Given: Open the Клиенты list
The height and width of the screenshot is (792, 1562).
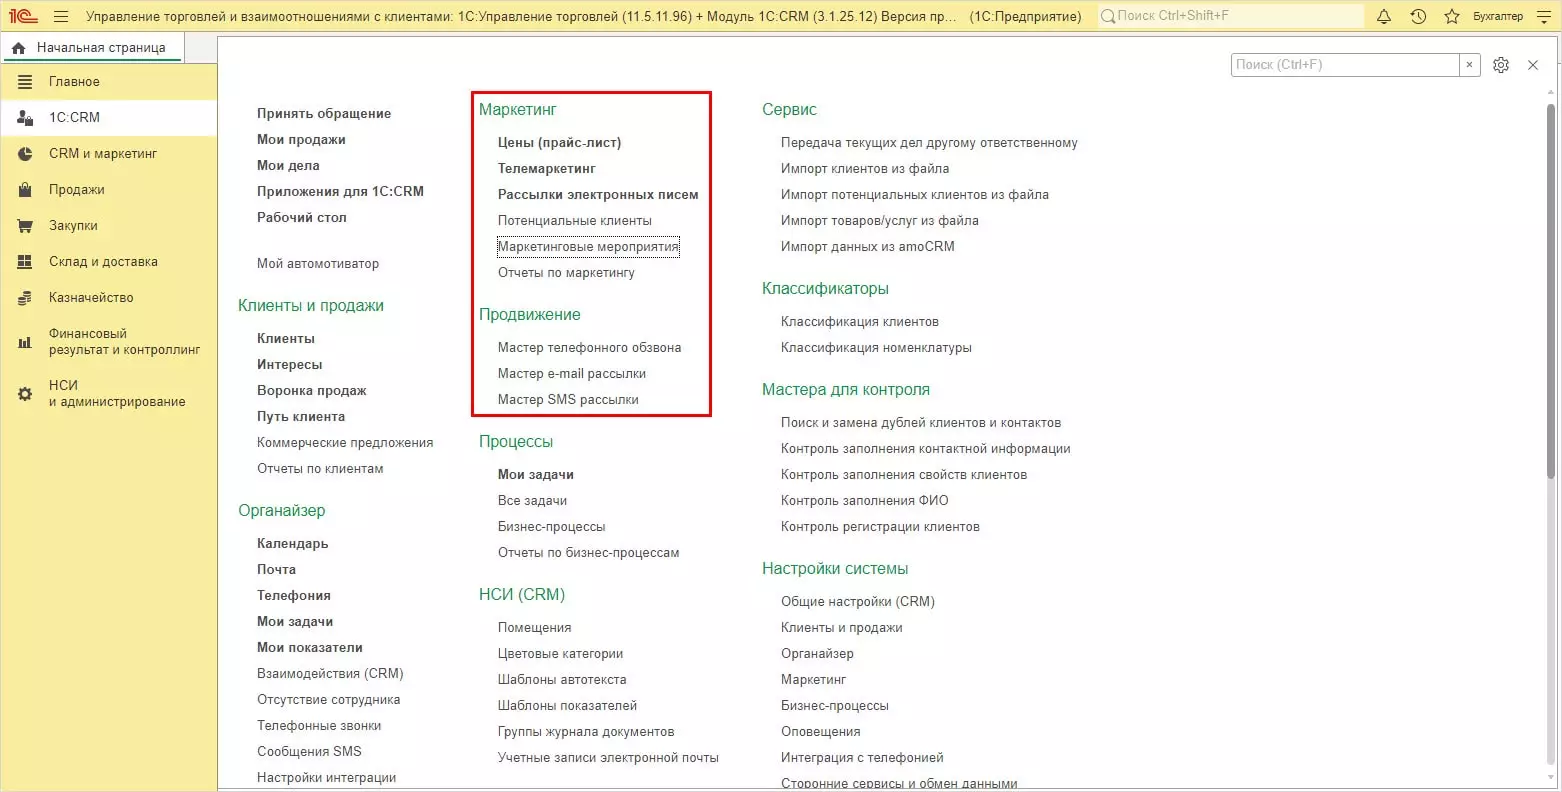Looking at the screenshot, I should click(x=286, y=339).
